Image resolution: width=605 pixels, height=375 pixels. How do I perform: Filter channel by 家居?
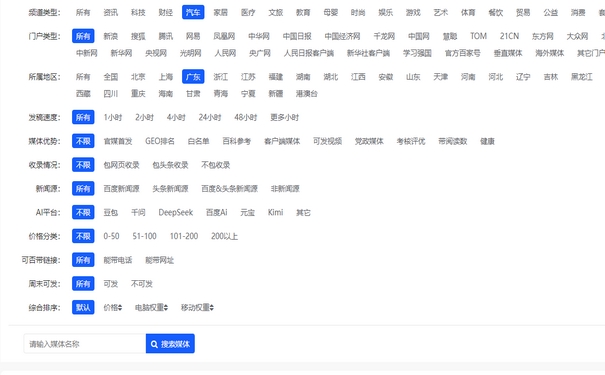pyautogui.click(x=221, y=12)
